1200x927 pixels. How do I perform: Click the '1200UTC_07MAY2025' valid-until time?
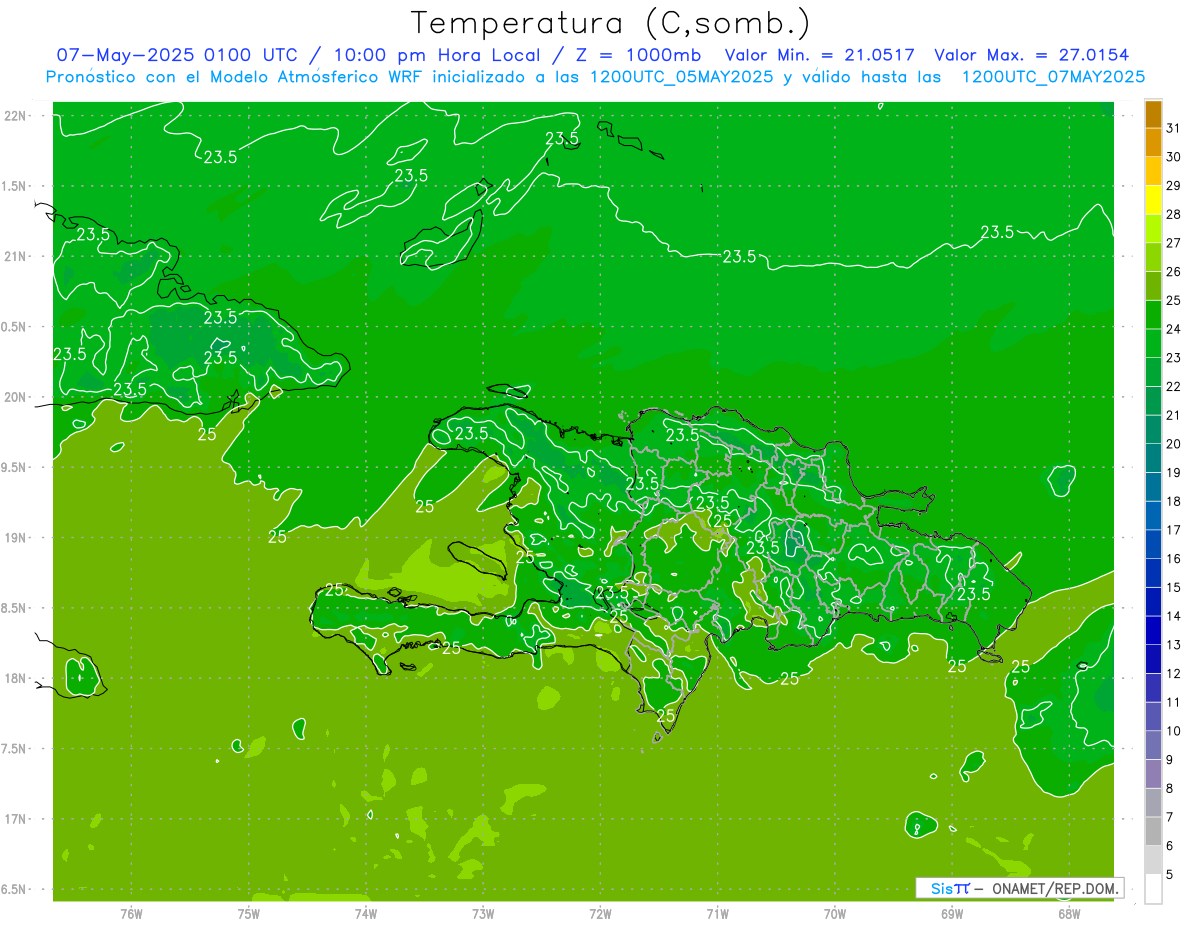pyautogui.click(x=1053, y=77)
